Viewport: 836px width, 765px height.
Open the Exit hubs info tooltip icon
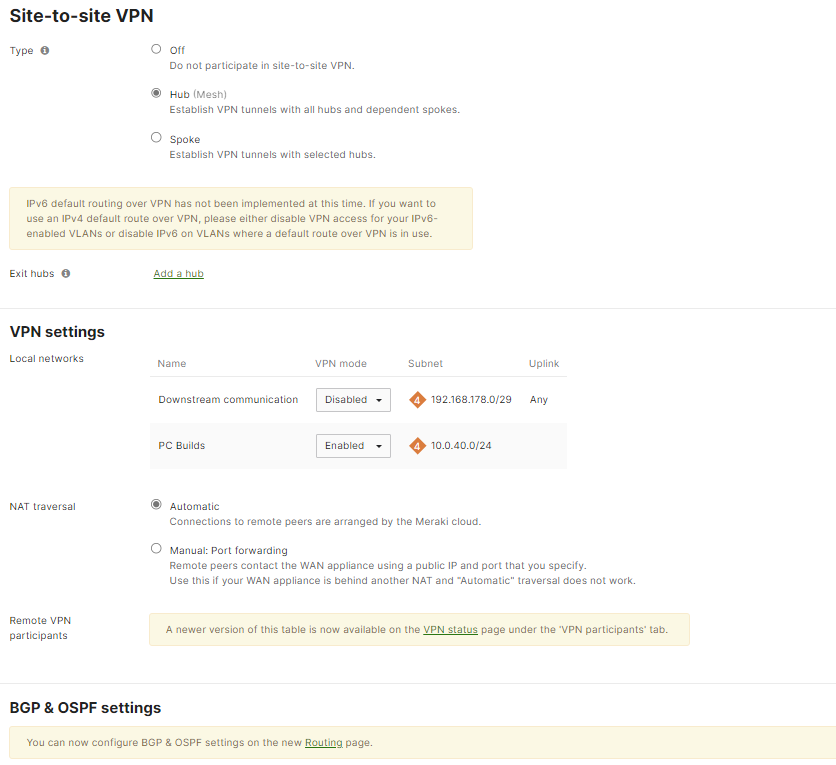pyautogui.click(x=65, y=273)
